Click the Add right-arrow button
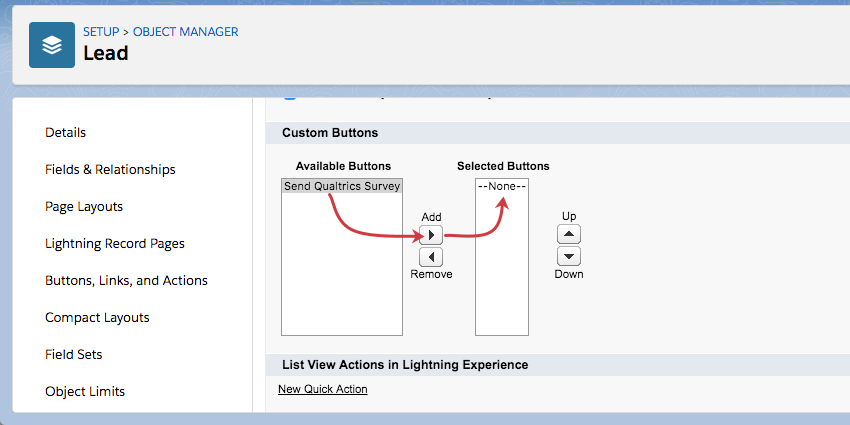Viewport: 850px width, 425px height. [x=431, y=235]
